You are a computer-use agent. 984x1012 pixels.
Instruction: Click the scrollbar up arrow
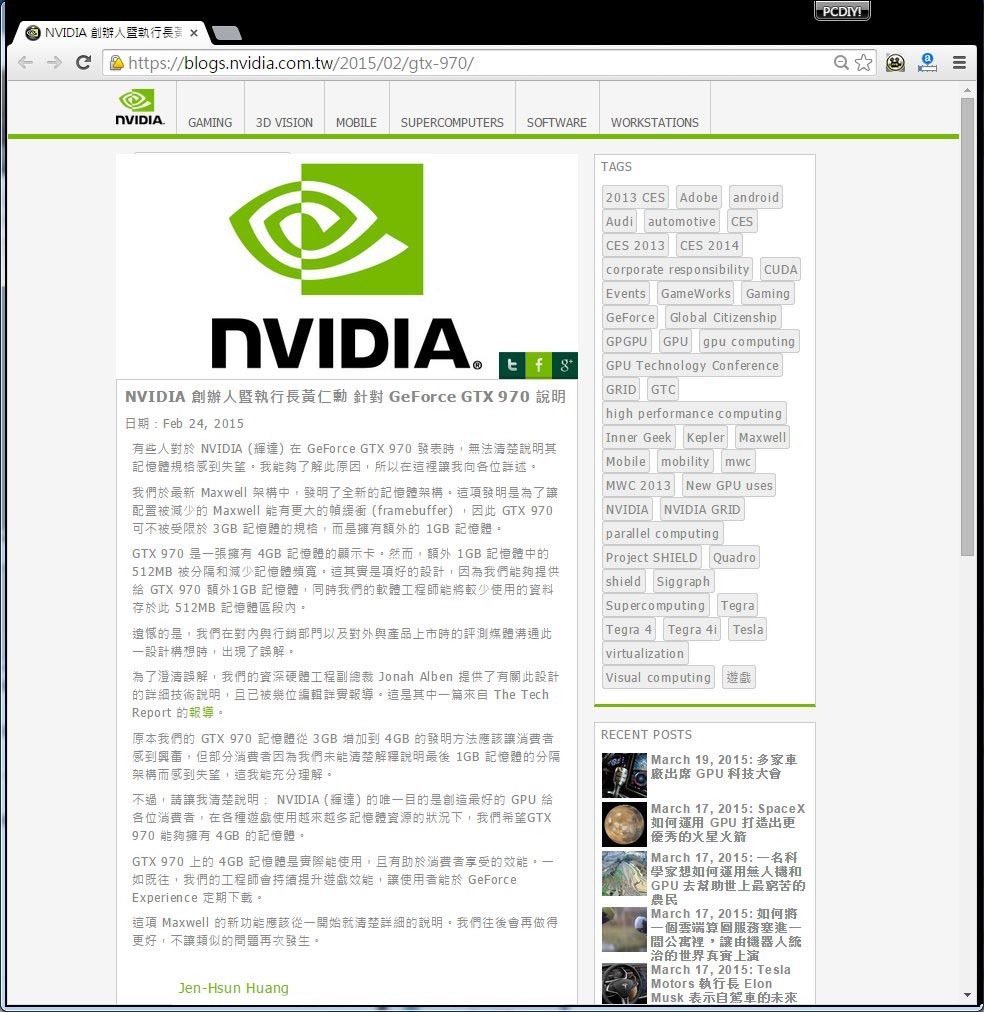(x=967, y=90)
